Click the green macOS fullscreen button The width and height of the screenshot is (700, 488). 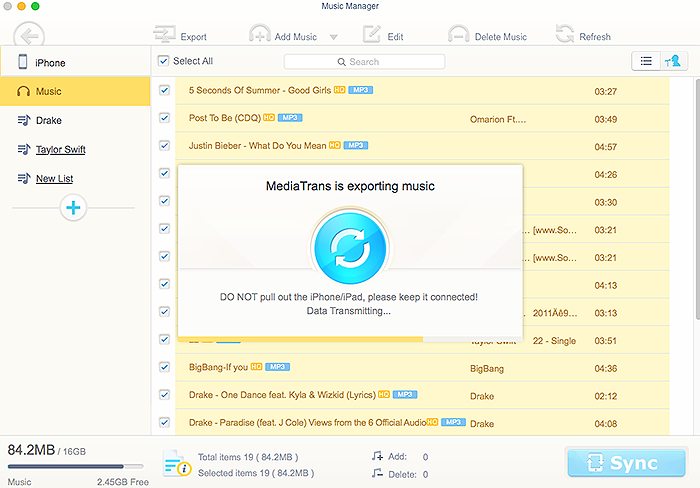pyautogui.click(x=35, y=6)
